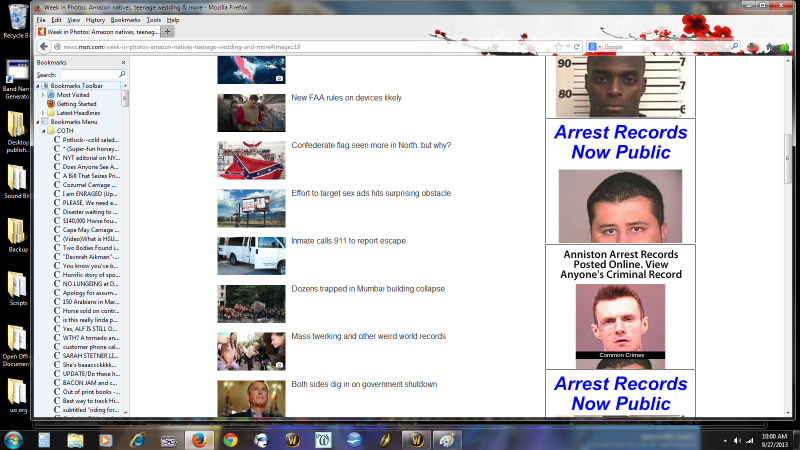Open 'Dozens trapped in Mumbai building collapse' link
This screenshot has width=800, height=450.
coord(368,289)
